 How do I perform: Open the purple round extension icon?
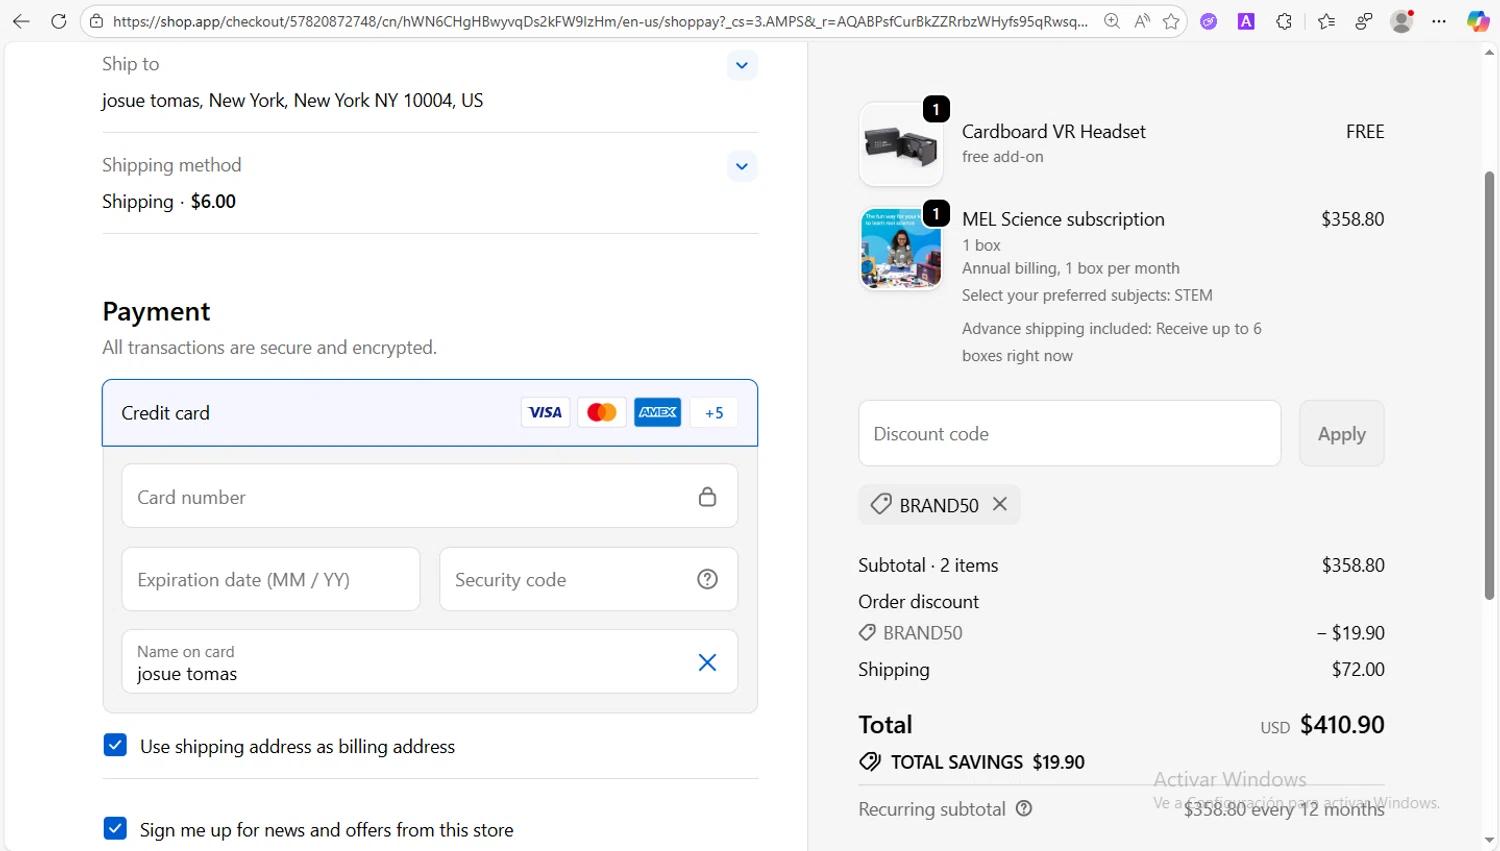point(1209,21)
